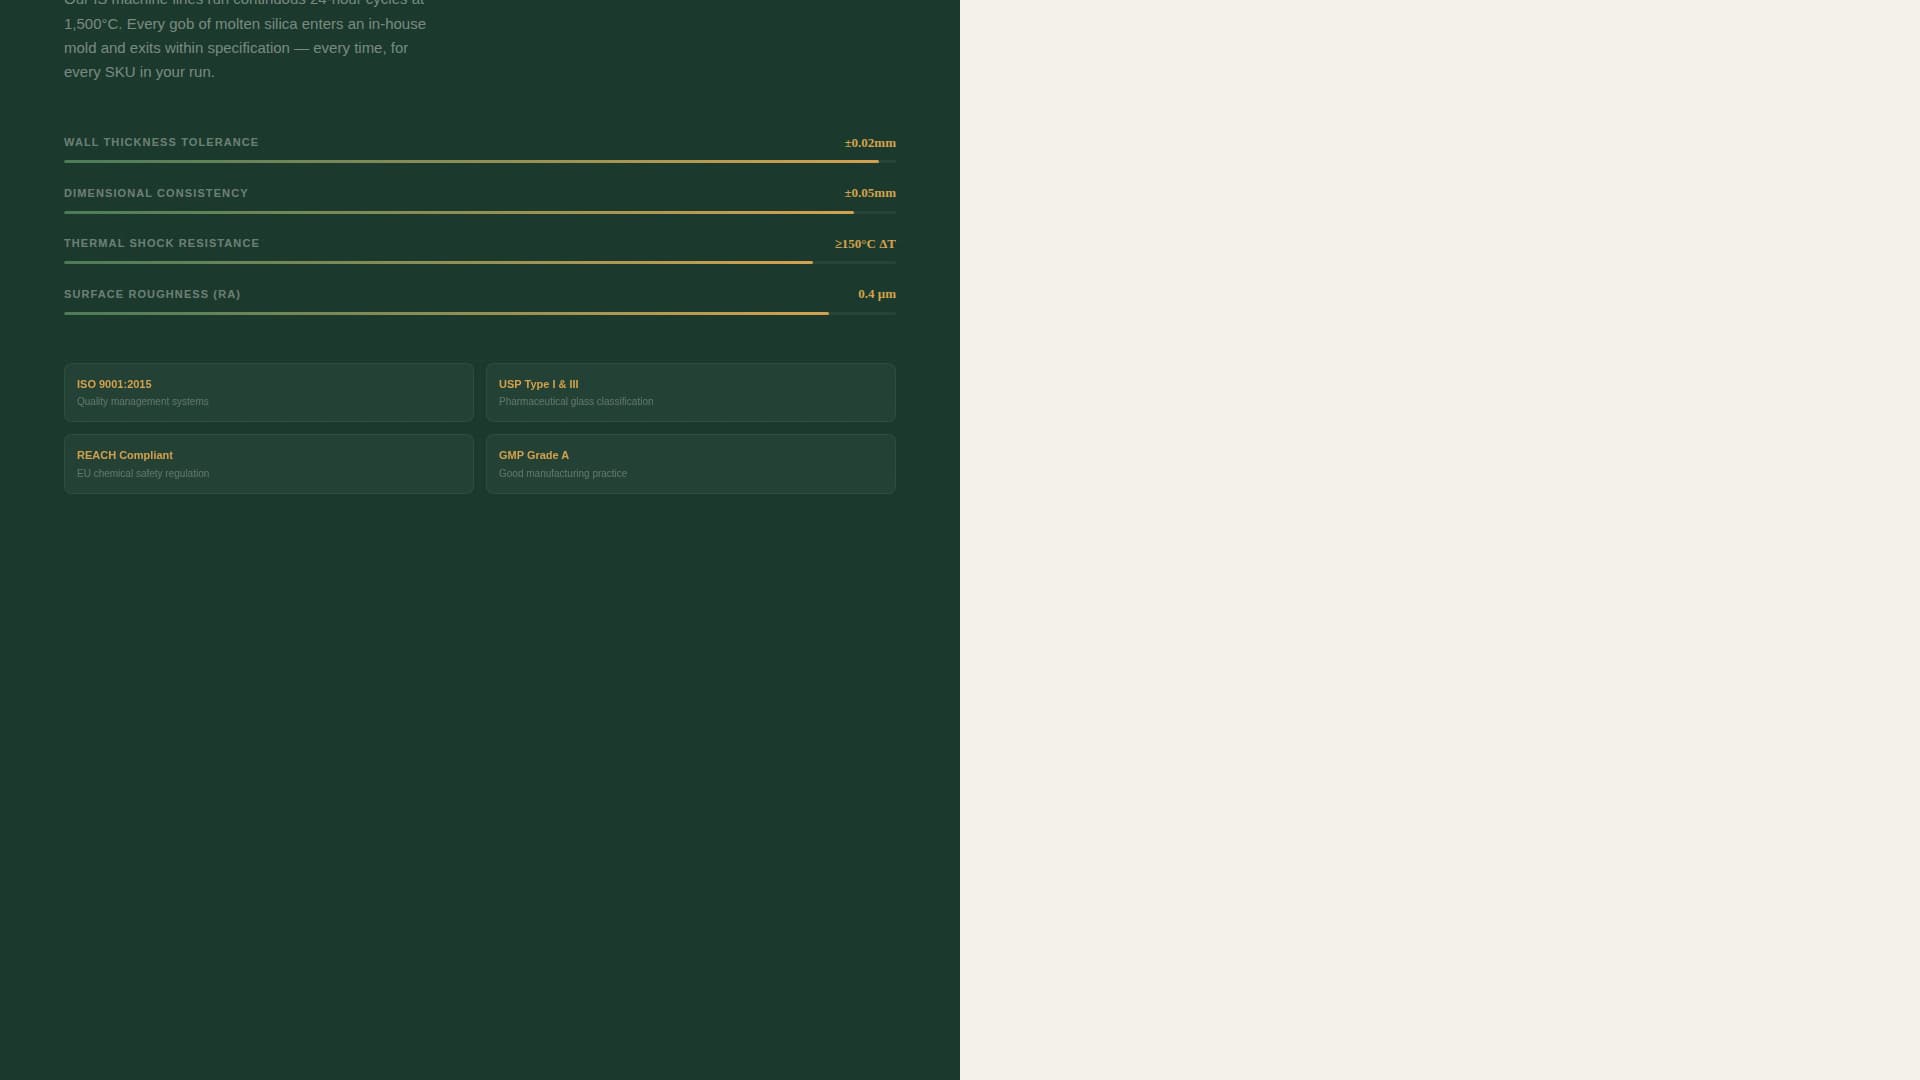This screenshot has width=1920, height=1080.
Task: Click the Quality management systems subtitle
Action: pos(143,401)
